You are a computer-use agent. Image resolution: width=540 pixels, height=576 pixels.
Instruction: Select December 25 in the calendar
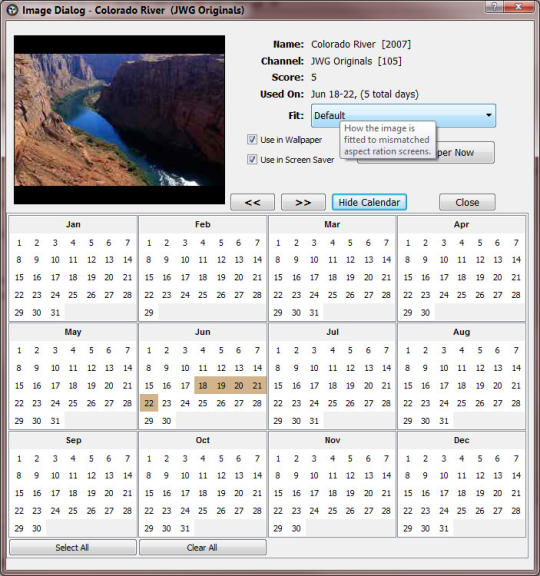coord(461,511)
